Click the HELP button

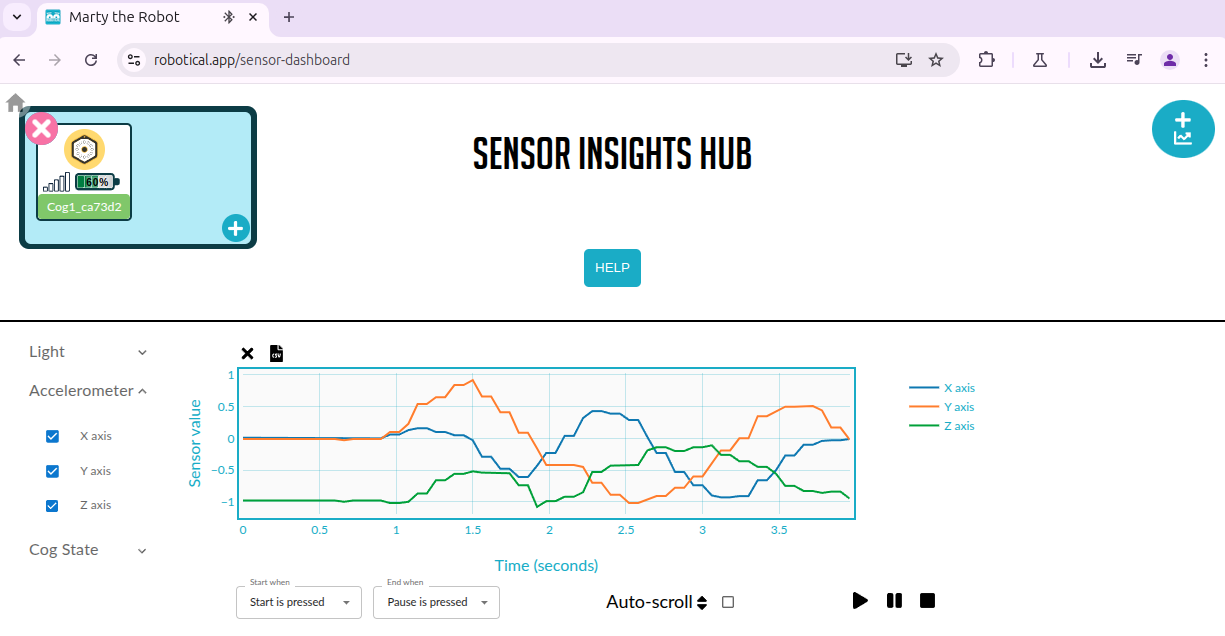[x=612, y=267]
